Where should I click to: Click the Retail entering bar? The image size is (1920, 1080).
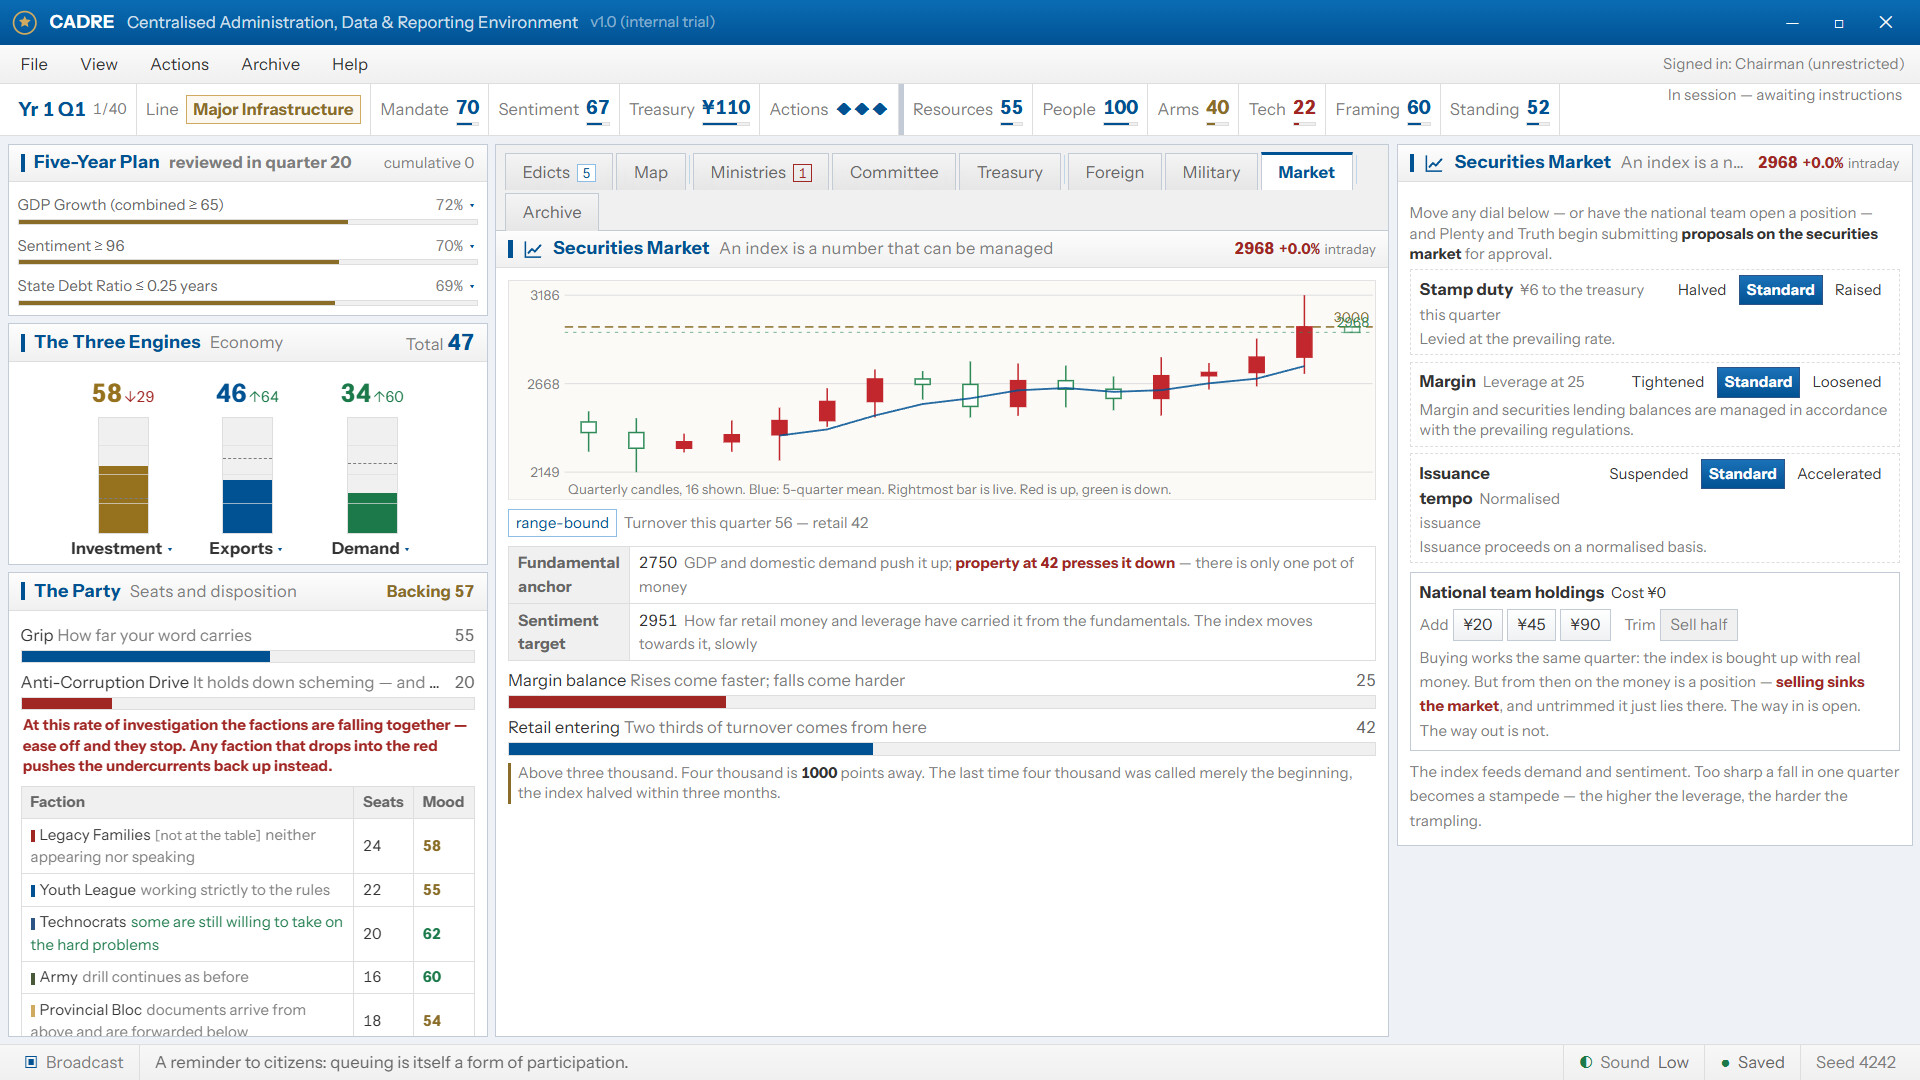pyautogui.click(x=941, y=749)
